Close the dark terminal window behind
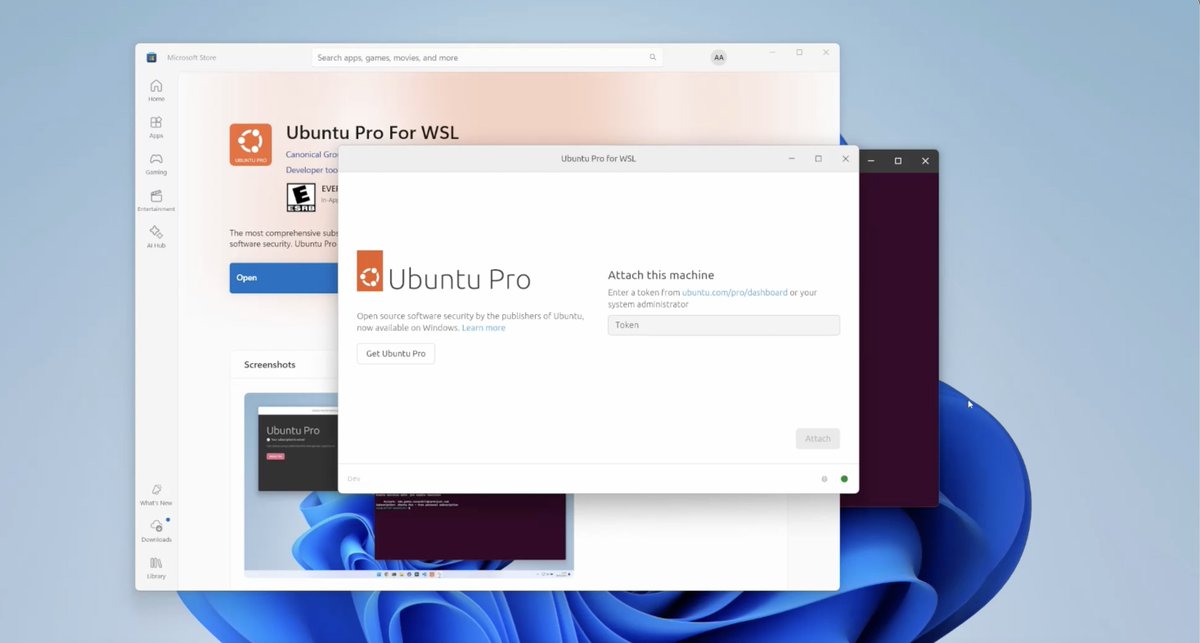Viewport: 1200px width, 643px height. pyautogui.click(x=925, y=161)
